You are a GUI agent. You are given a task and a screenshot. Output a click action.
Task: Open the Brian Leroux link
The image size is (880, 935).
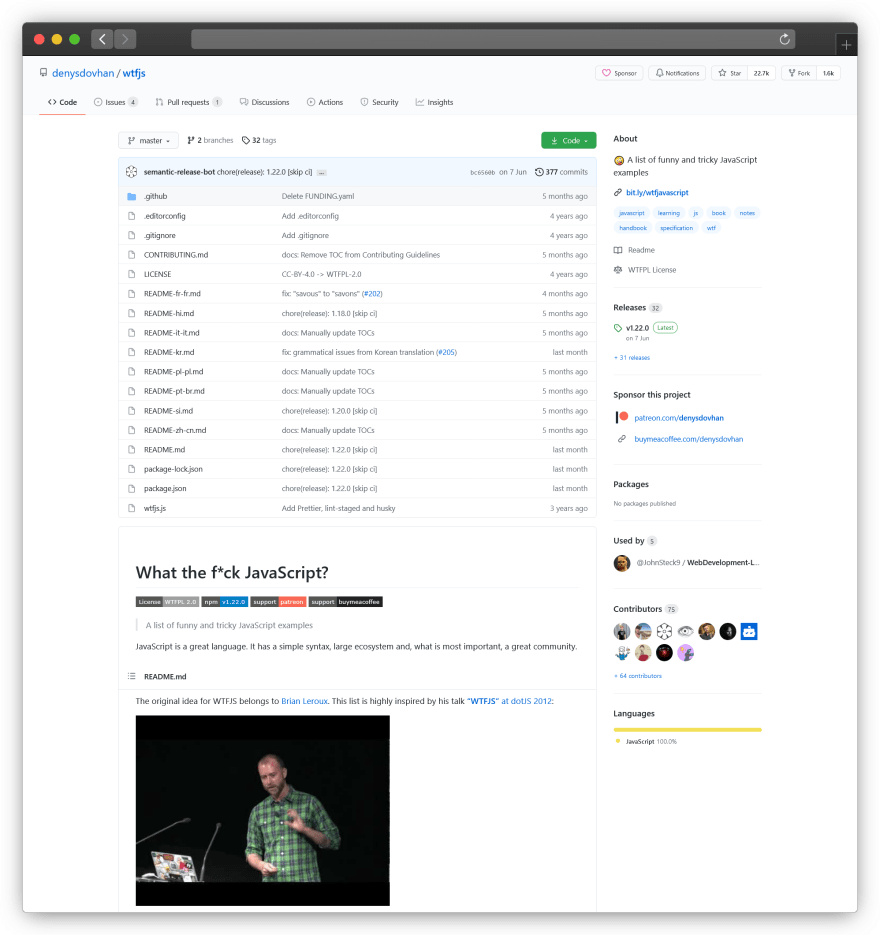pyautogui.click(x=304, y=701)
